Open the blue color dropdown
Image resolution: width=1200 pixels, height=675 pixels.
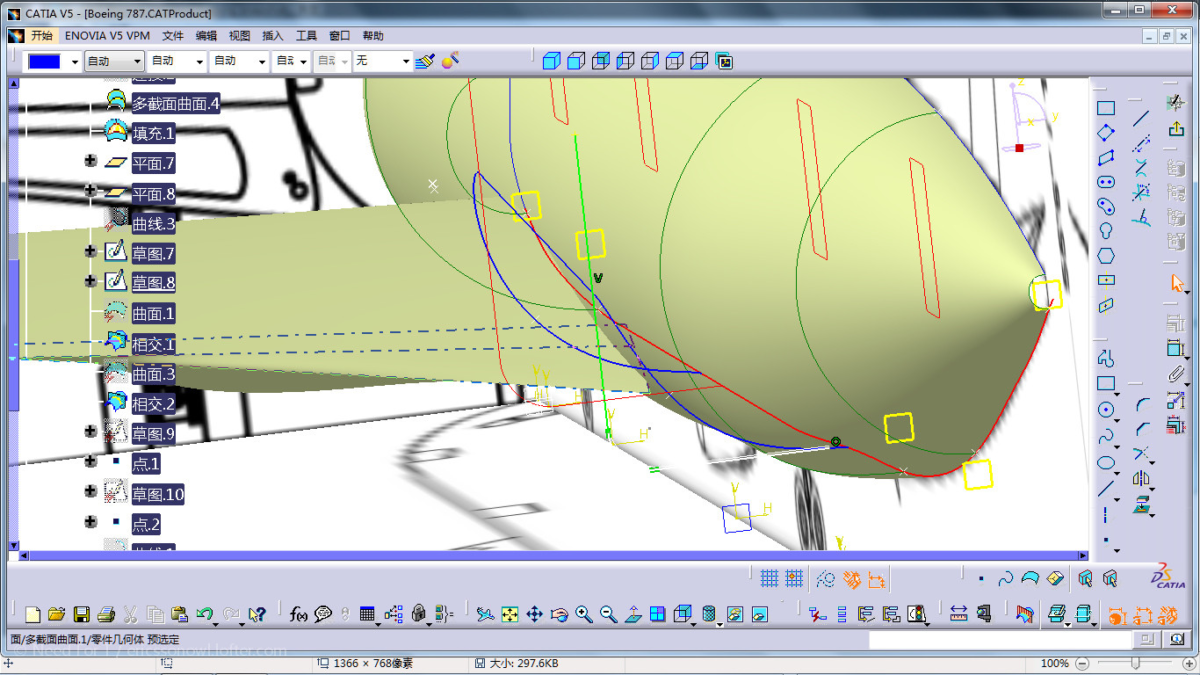pos(74,61)
